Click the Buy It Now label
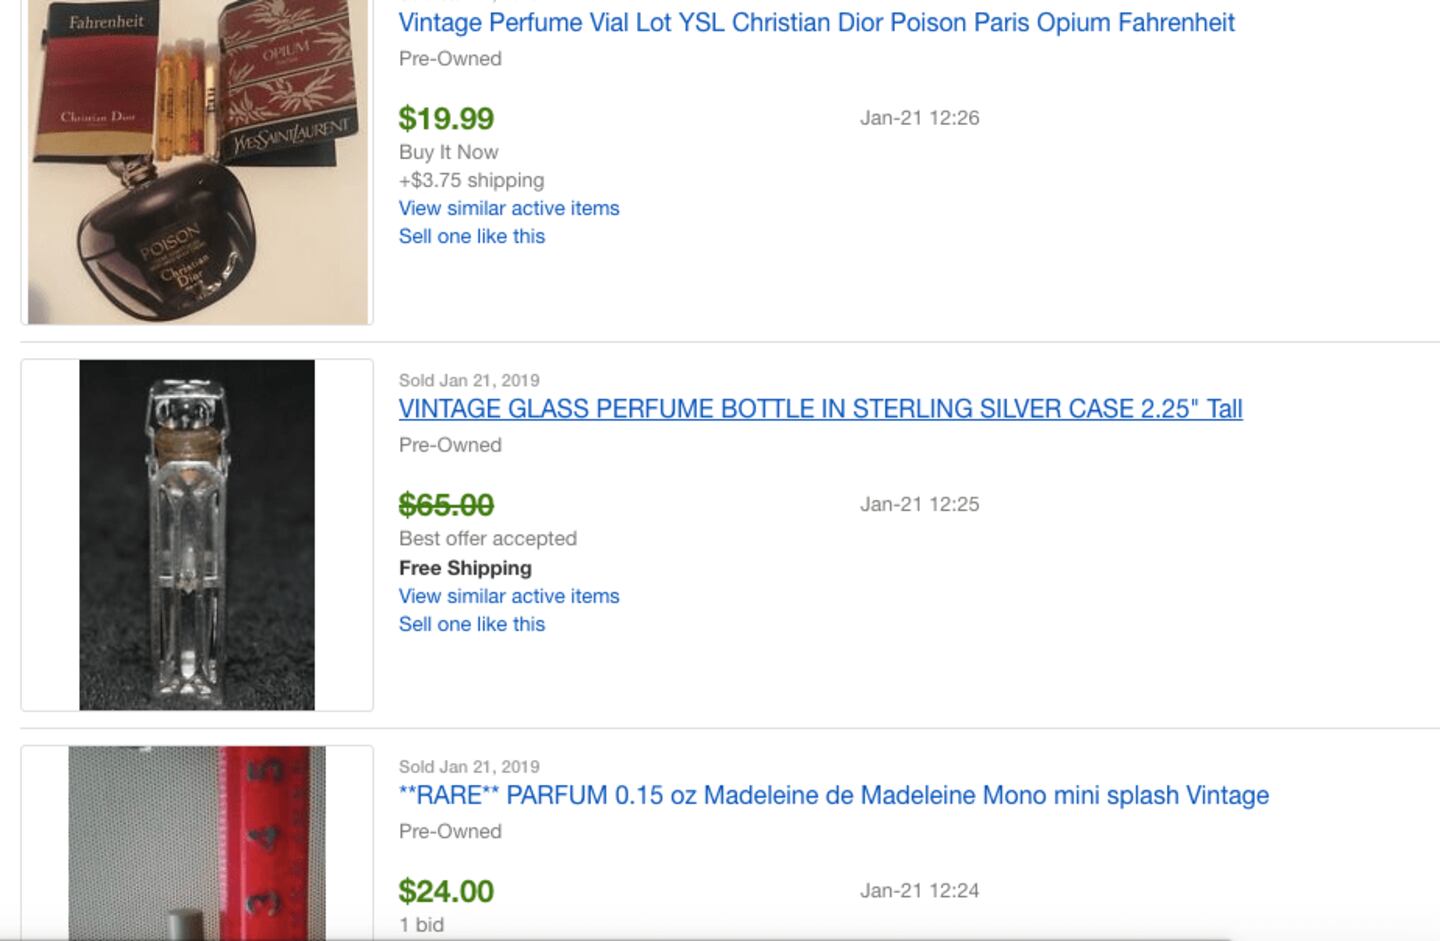This screenshot has height=941, width=1440. tap(448, 152)
